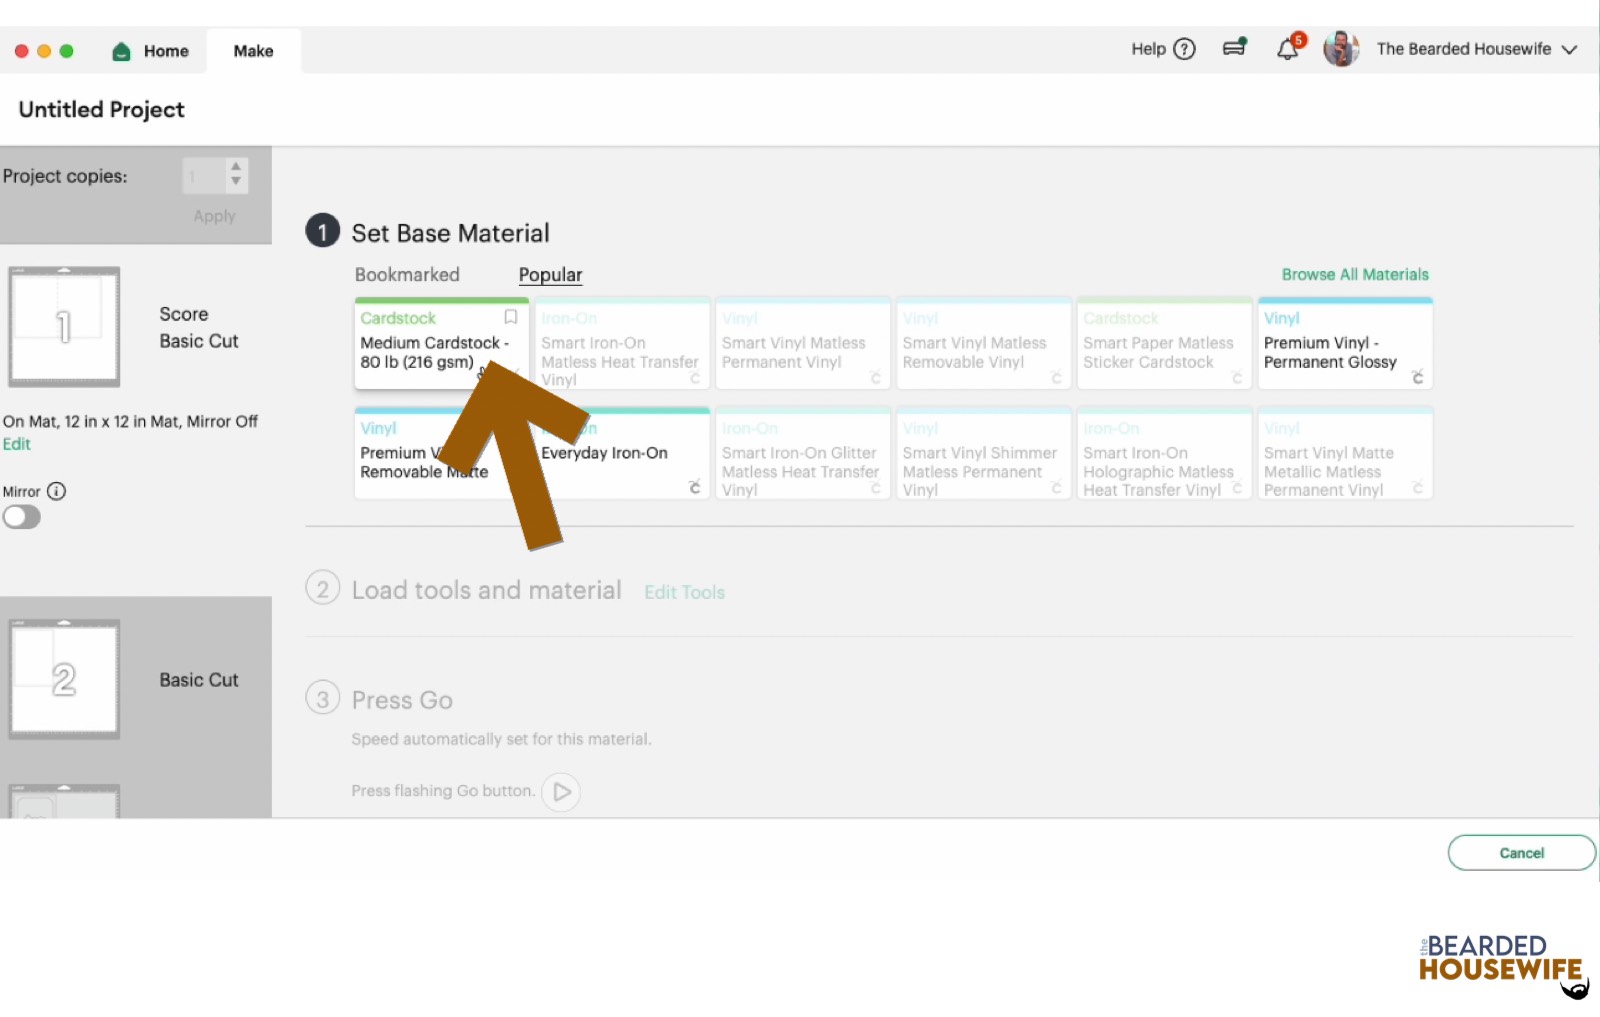Switch to the Make tab
This screenshot has height=1017, width=1600.
point(253,50)
